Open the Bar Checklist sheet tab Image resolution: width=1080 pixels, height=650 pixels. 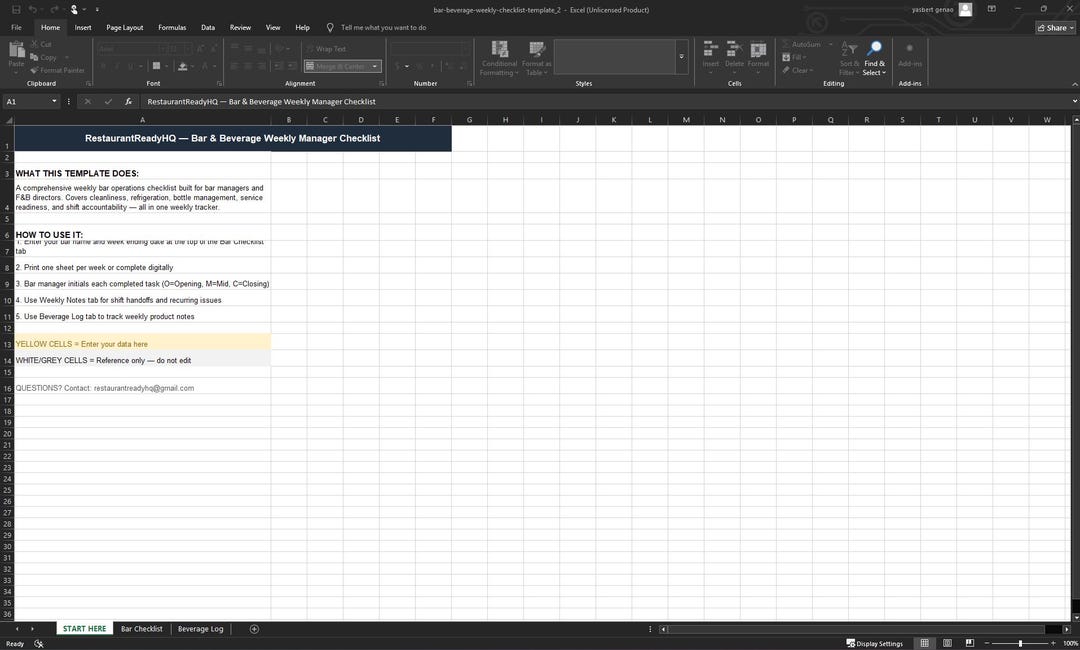[142, 629]
